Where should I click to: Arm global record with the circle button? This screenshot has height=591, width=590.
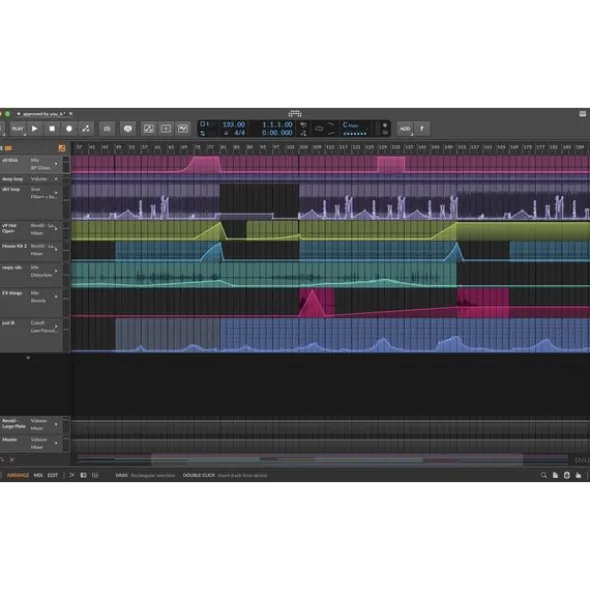69,129
